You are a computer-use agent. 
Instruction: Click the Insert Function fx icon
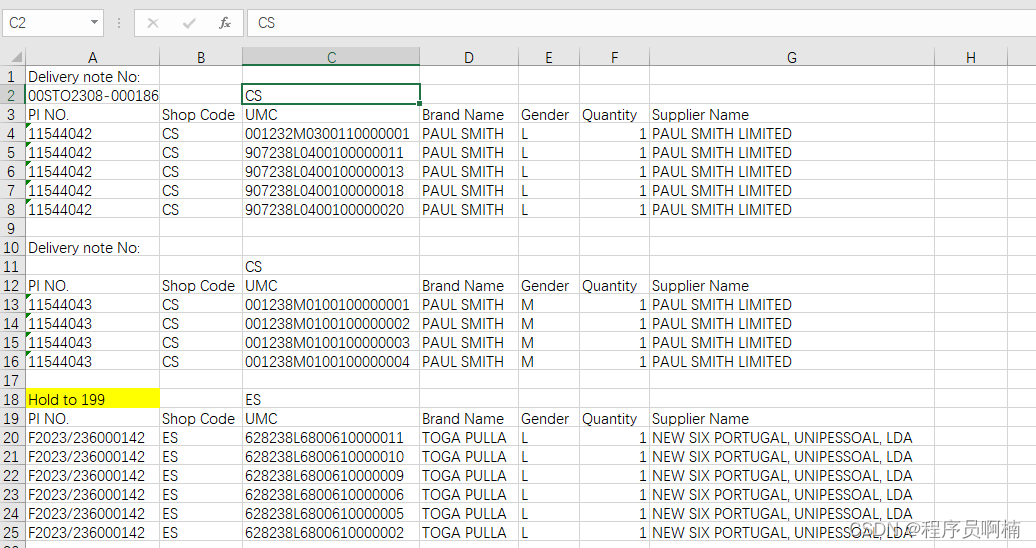pyautogui.click(x=225, y=23)
